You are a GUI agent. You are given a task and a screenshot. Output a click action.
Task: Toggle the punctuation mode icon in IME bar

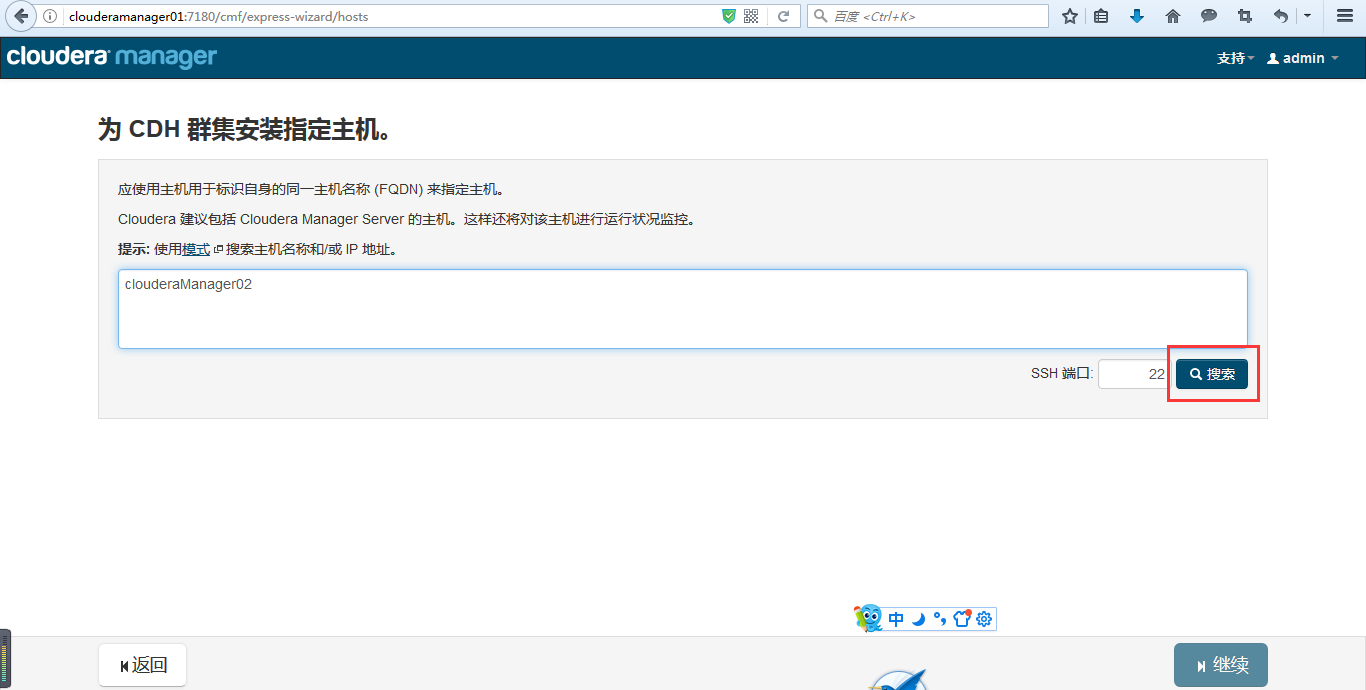(x=939, y=619)
